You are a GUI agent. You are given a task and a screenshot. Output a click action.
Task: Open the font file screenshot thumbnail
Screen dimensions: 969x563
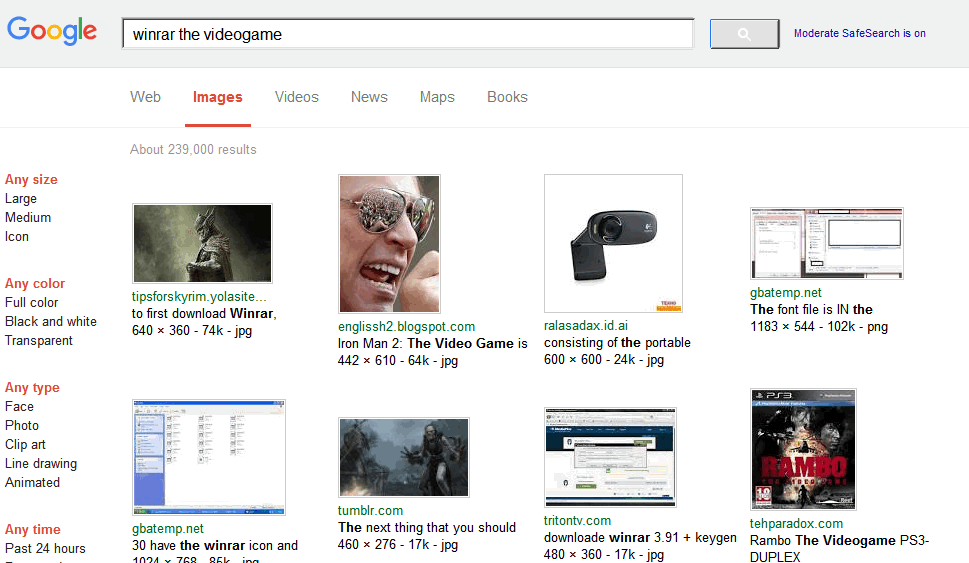(x=827, y=243)
